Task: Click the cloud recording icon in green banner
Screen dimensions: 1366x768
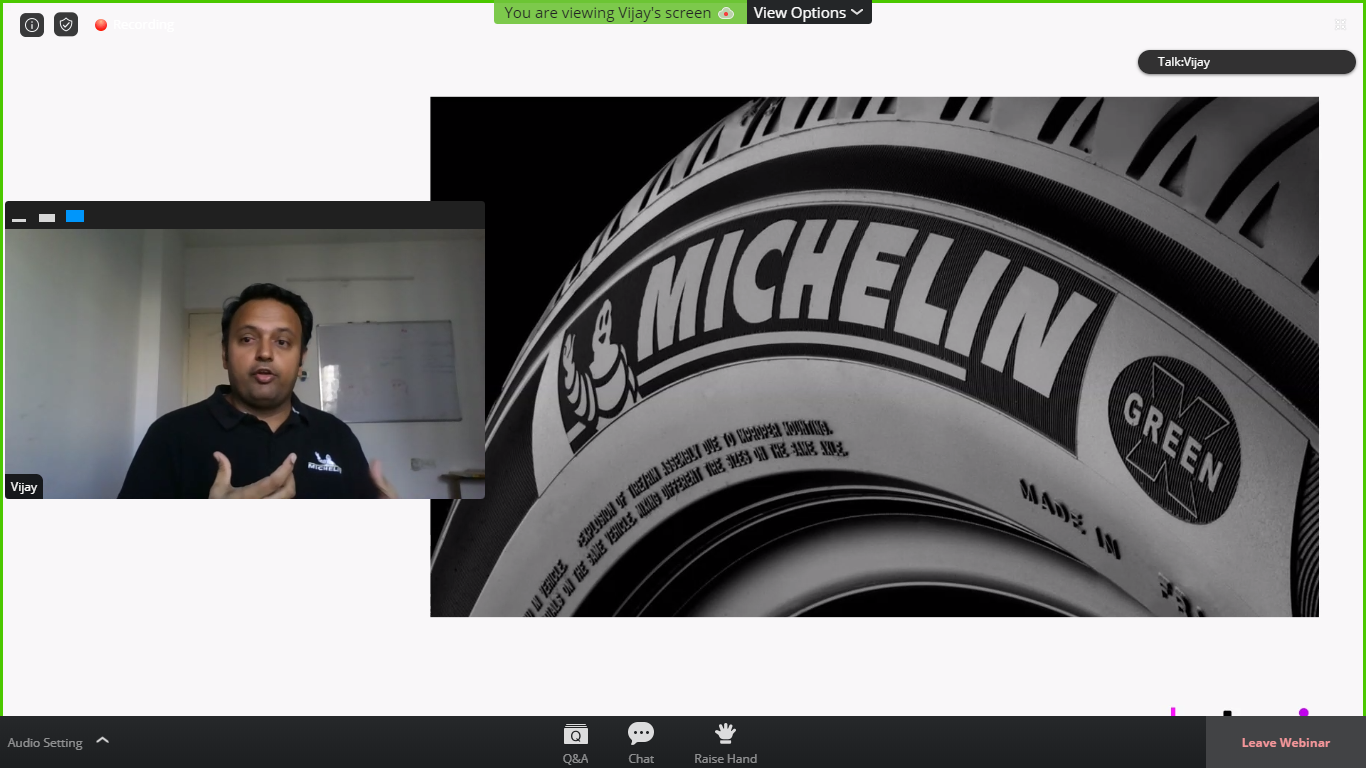Action: click(726, 13)
